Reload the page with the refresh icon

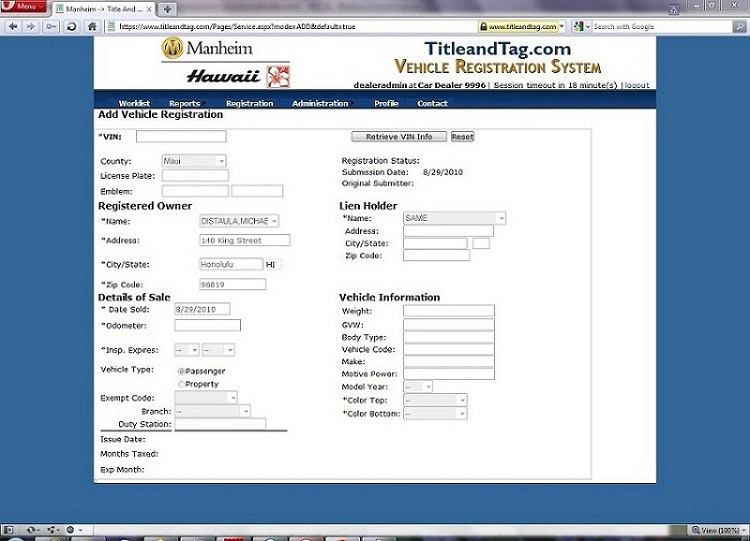72,26
